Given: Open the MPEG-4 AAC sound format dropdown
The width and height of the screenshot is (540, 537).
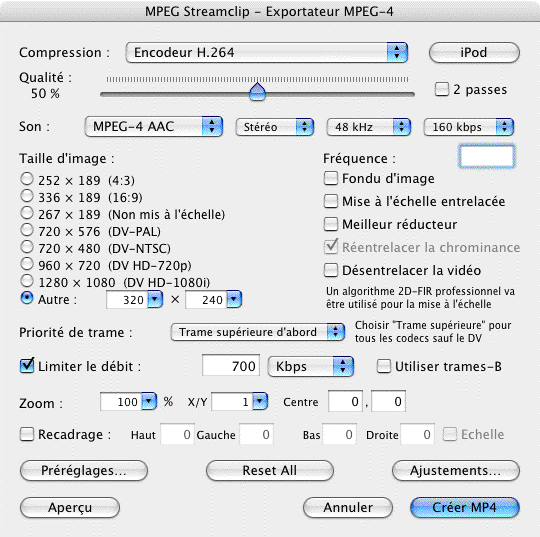Looking at the screenshot, I should pos(154,126).
